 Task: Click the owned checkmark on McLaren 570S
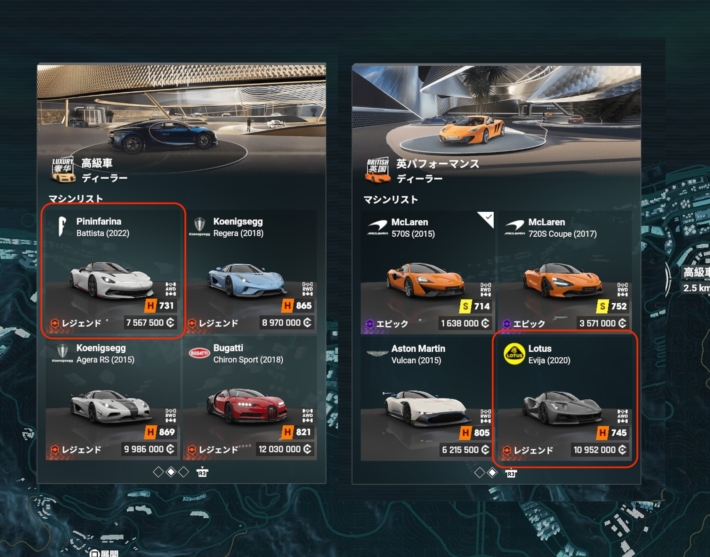[x=487, y=219]
